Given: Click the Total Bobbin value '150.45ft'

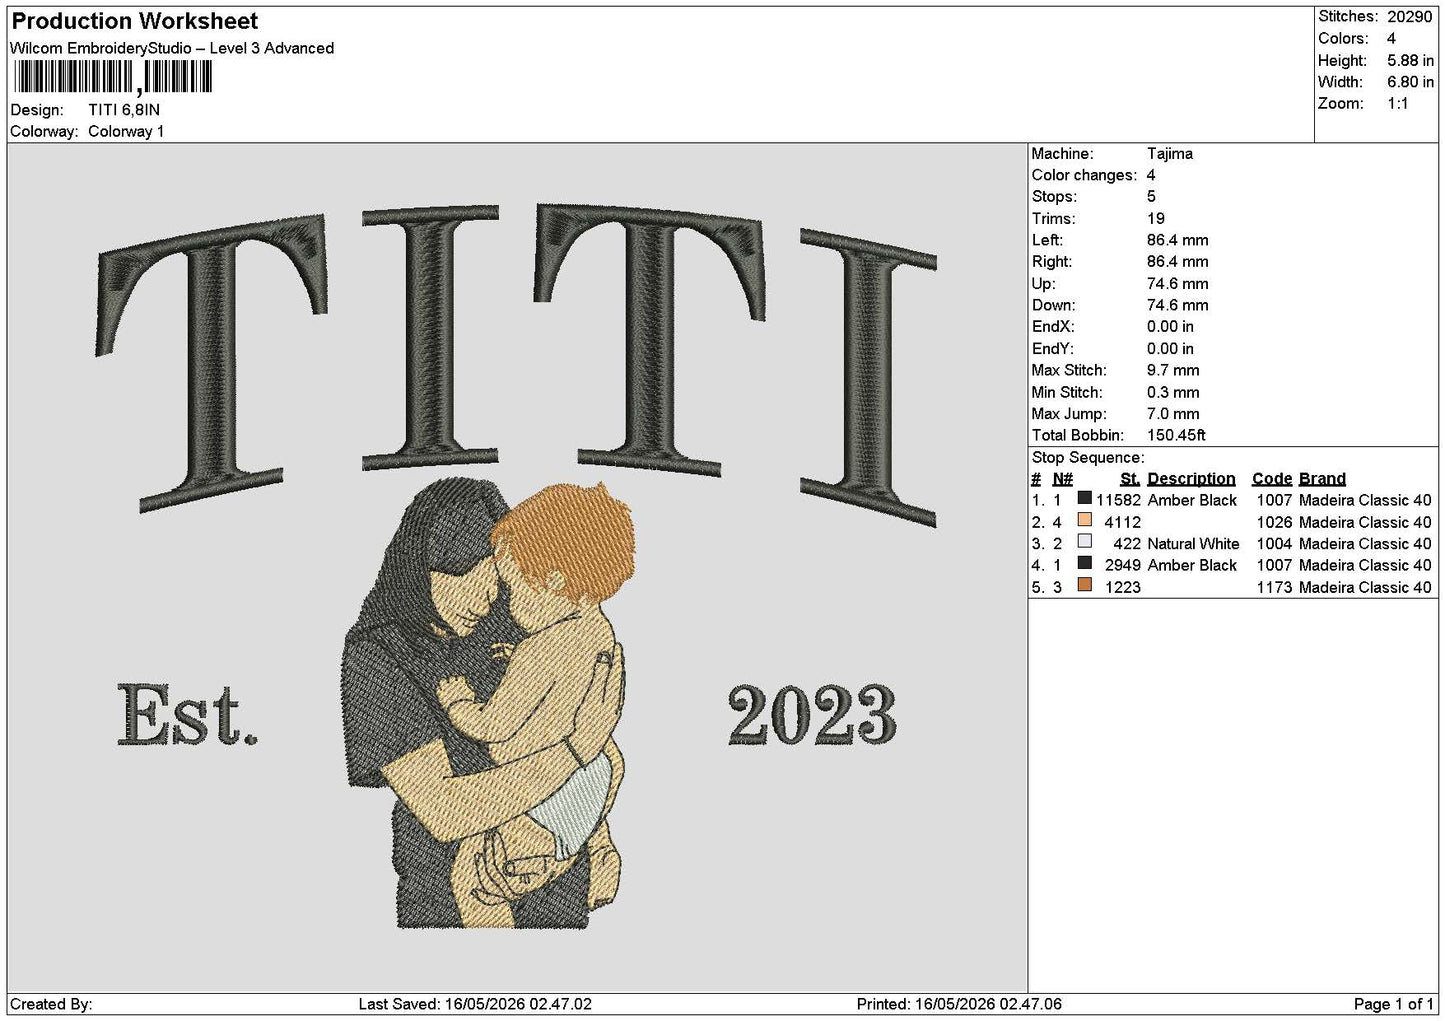Looking at the screenshot, I should [1177, 435].
